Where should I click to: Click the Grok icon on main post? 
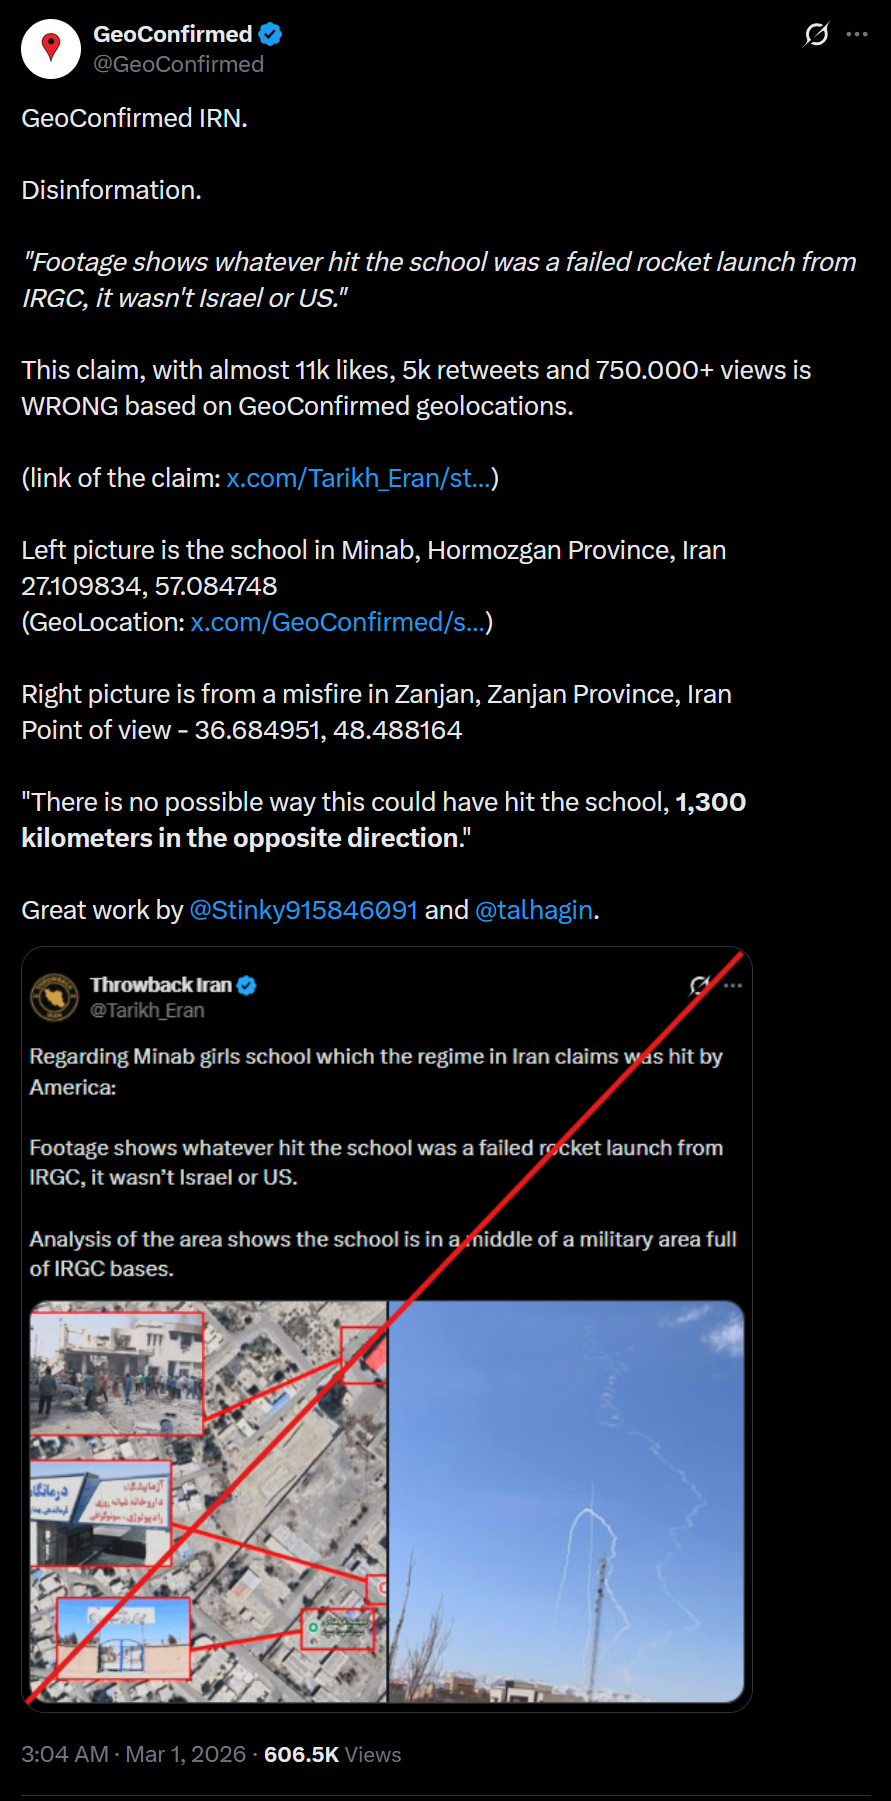pyautogui.click(x=816, y=35)
